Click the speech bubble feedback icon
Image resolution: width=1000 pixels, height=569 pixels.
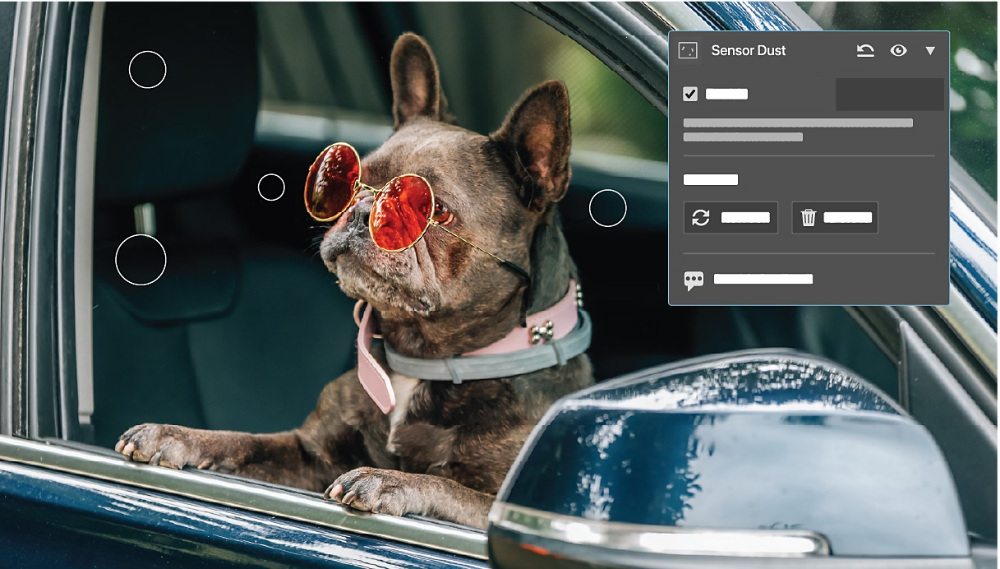click(x=694, y=280)
